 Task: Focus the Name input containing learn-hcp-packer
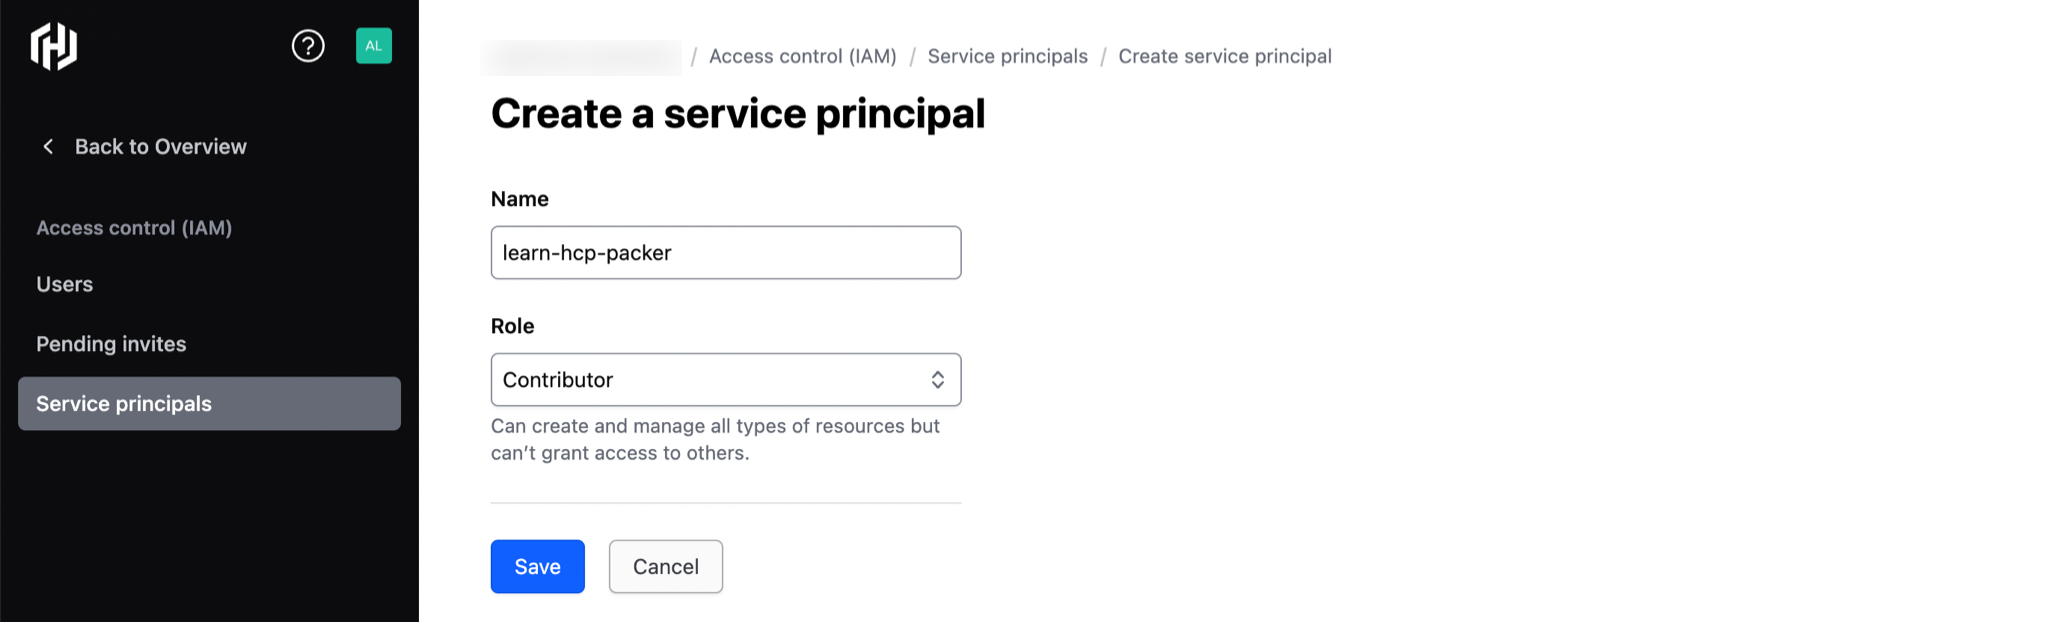pyautogui.click(x=725, y=252)
